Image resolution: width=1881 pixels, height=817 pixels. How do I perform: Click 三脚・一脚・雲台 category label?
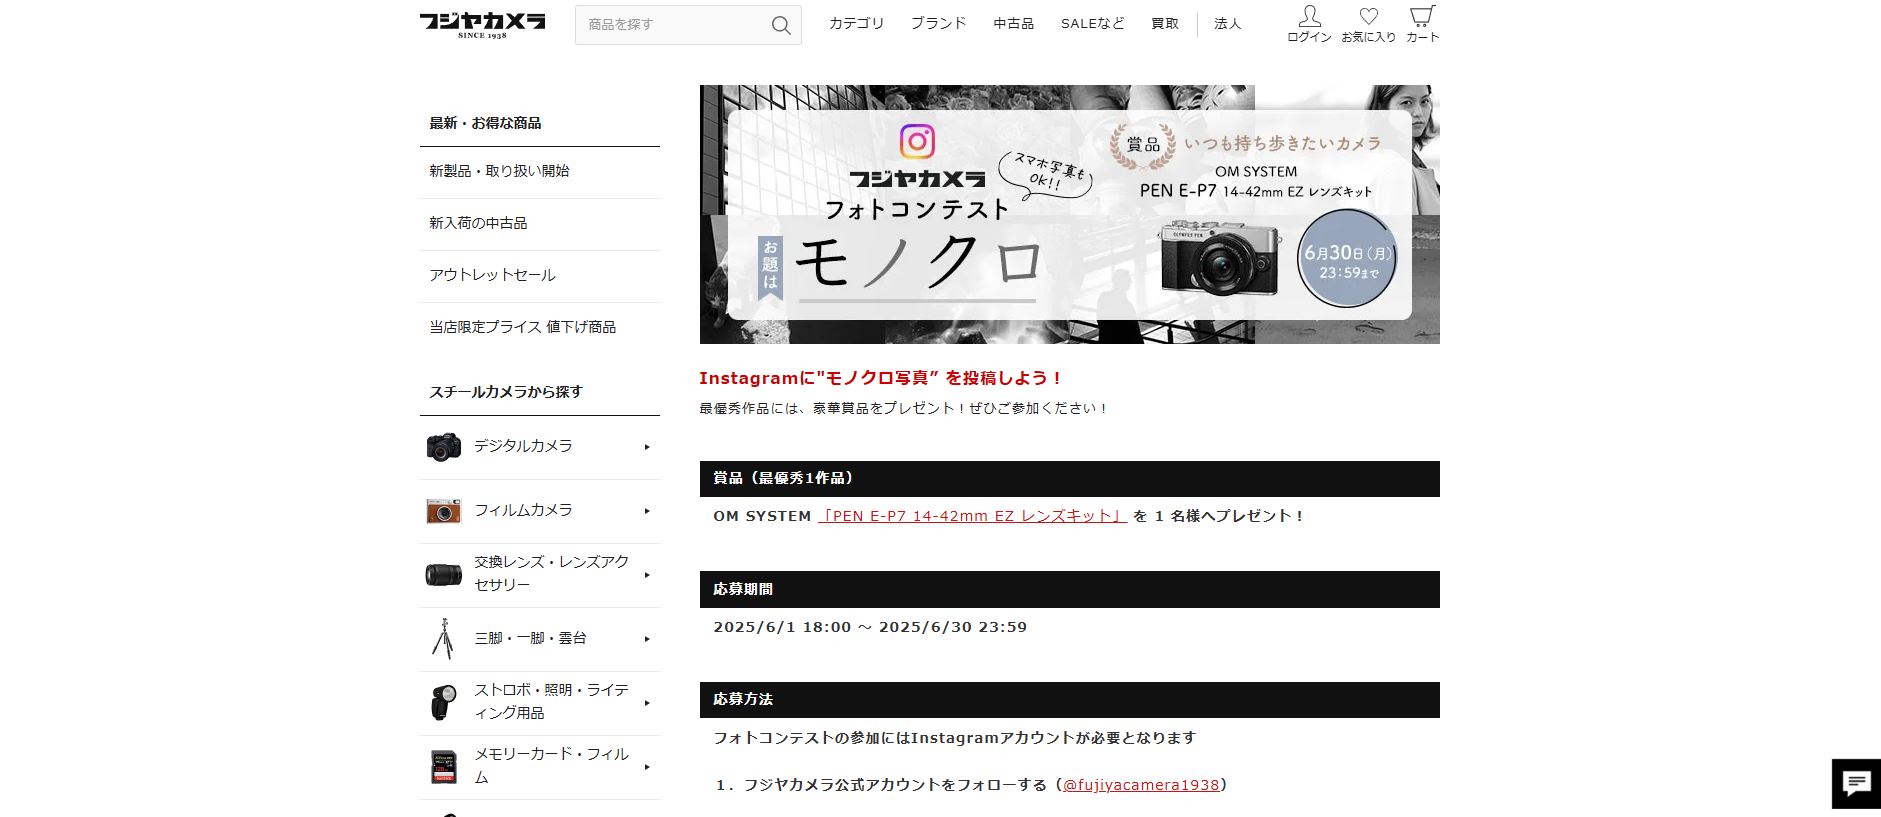click(530, 638)
